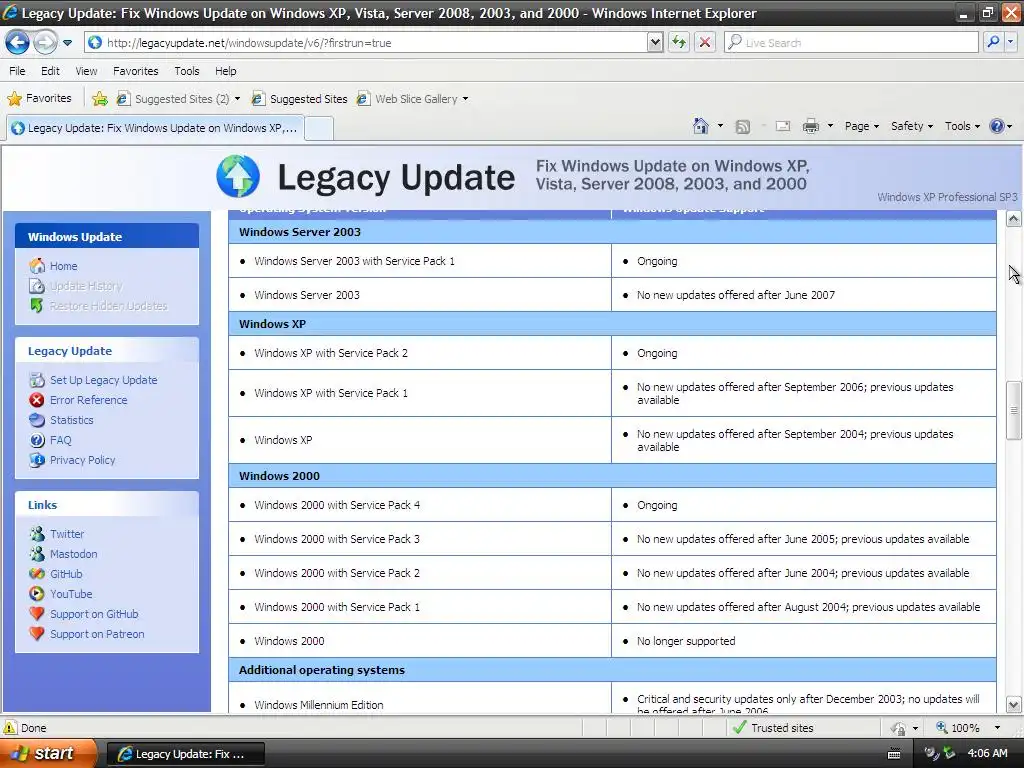Open the Safety command menu
This screenshot has height=768, width=1024.
click(912, 126)
